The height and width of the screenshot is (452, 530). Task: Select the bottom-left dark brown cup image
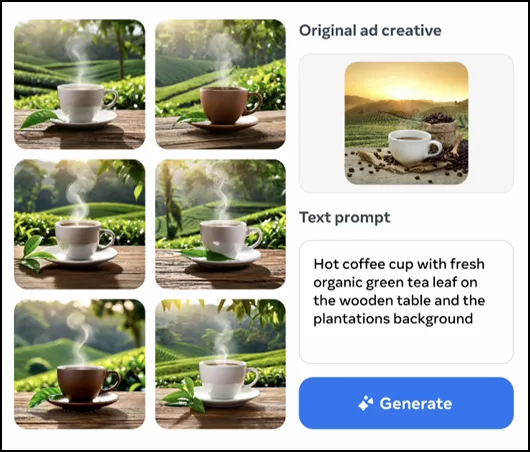80,364
